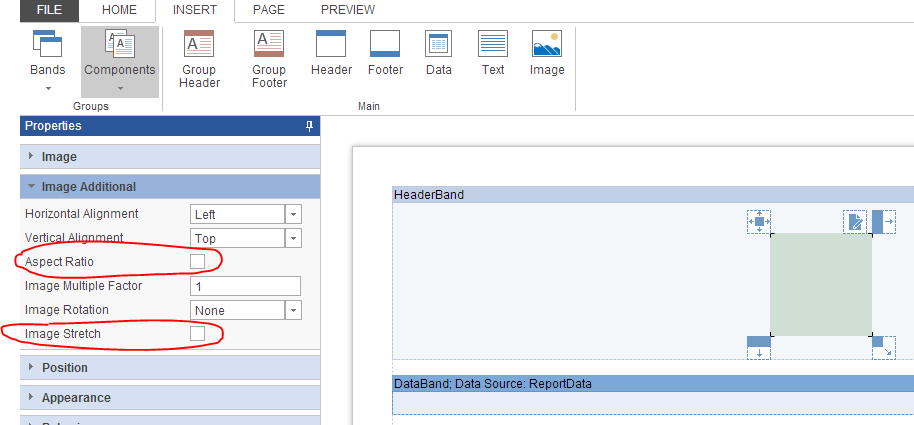
Task: Insert a Footer band
Action: (x=385, y=54)
